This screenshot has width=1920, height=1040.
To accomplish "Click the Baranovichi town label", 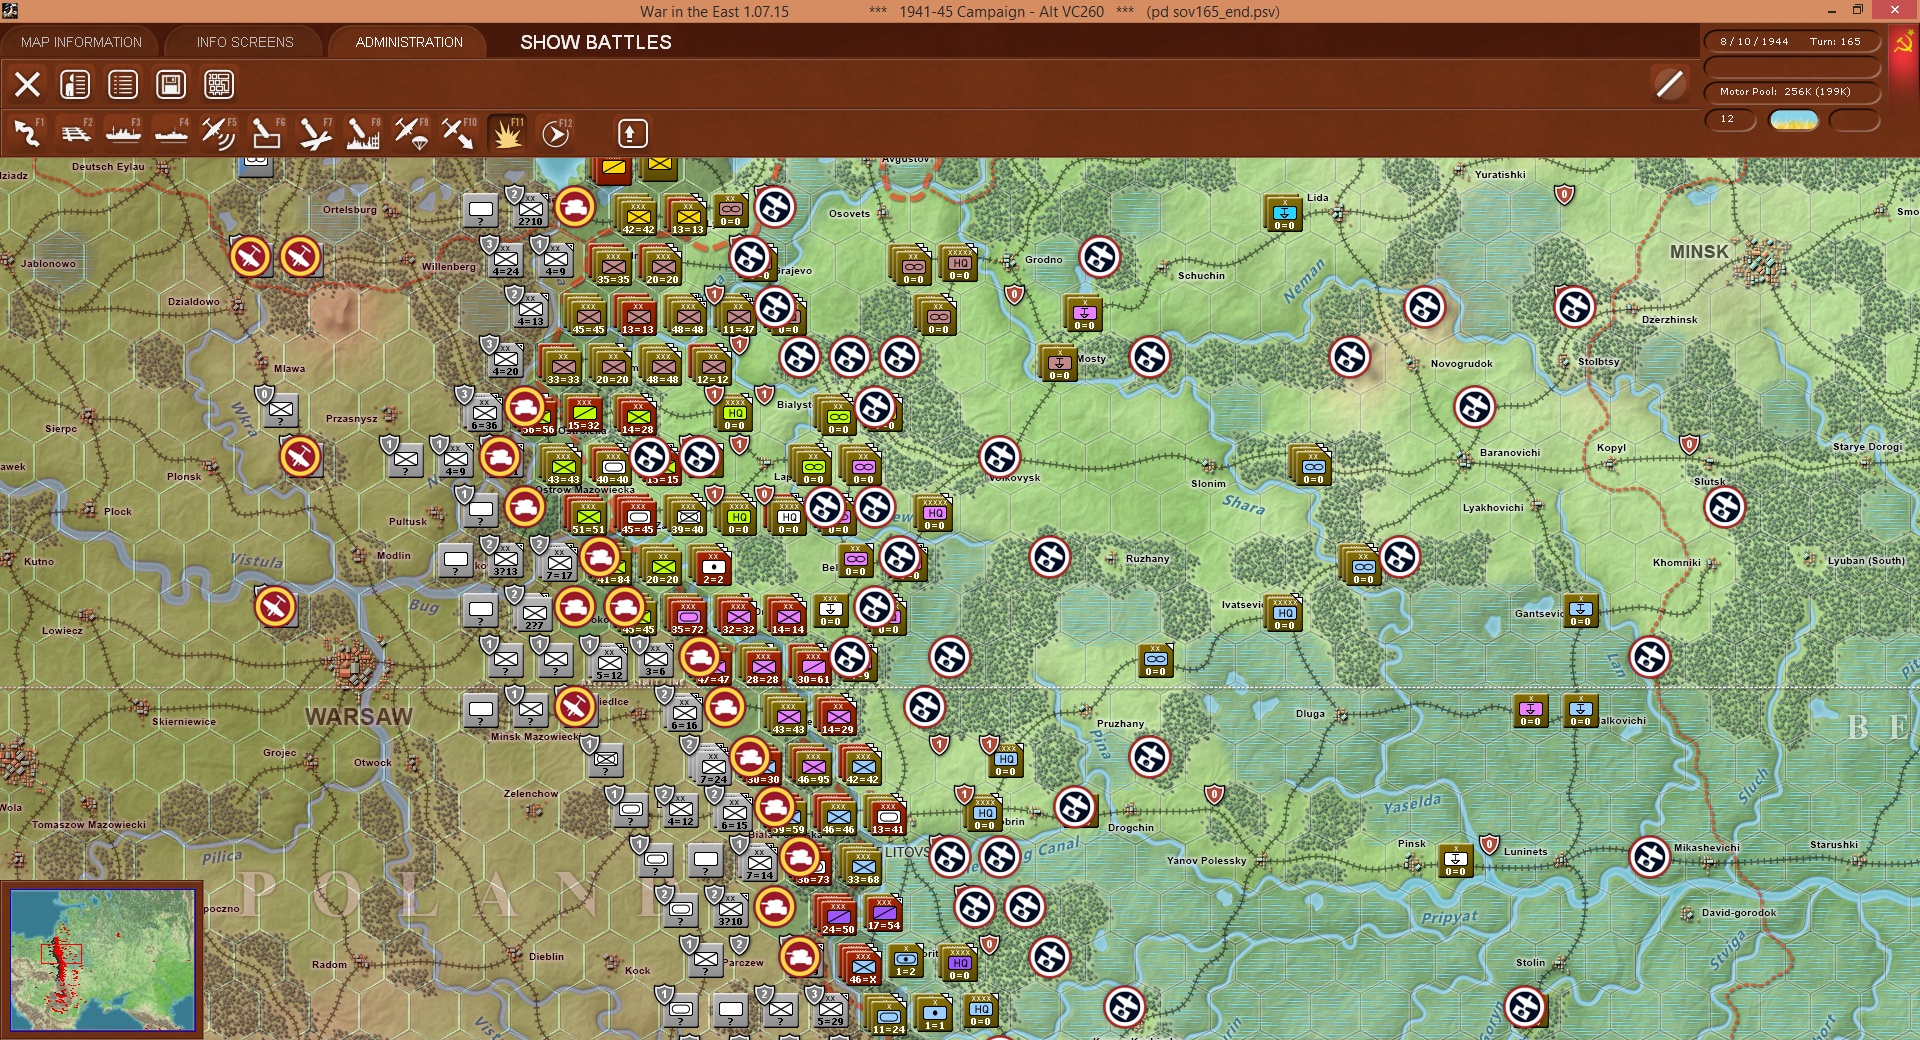I will coord(1510,453).
